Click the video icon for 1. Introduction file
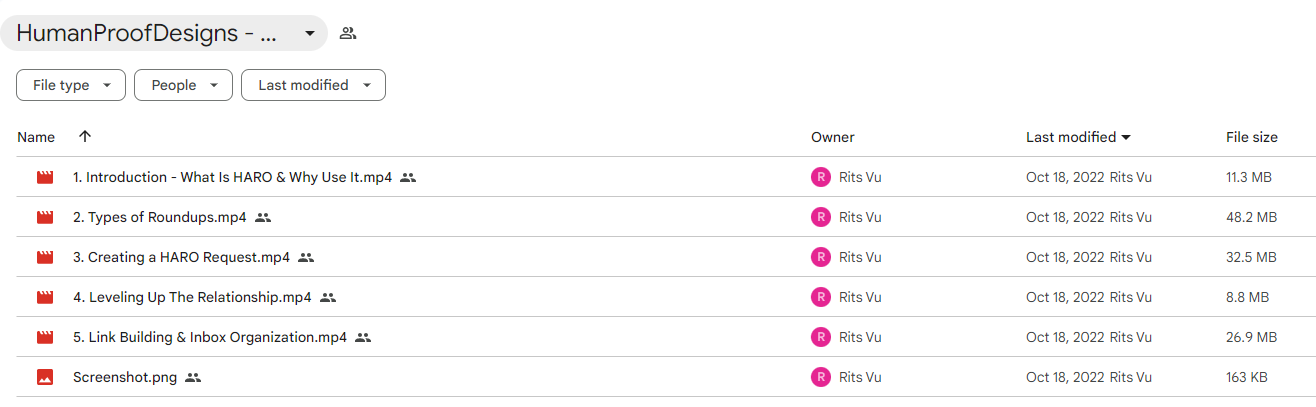 coord(44,177)
